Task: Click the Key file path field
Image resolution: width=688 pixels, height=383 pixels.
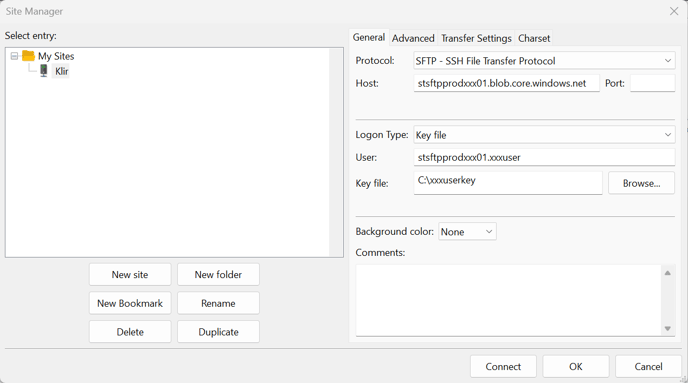Action: point(508,183)
